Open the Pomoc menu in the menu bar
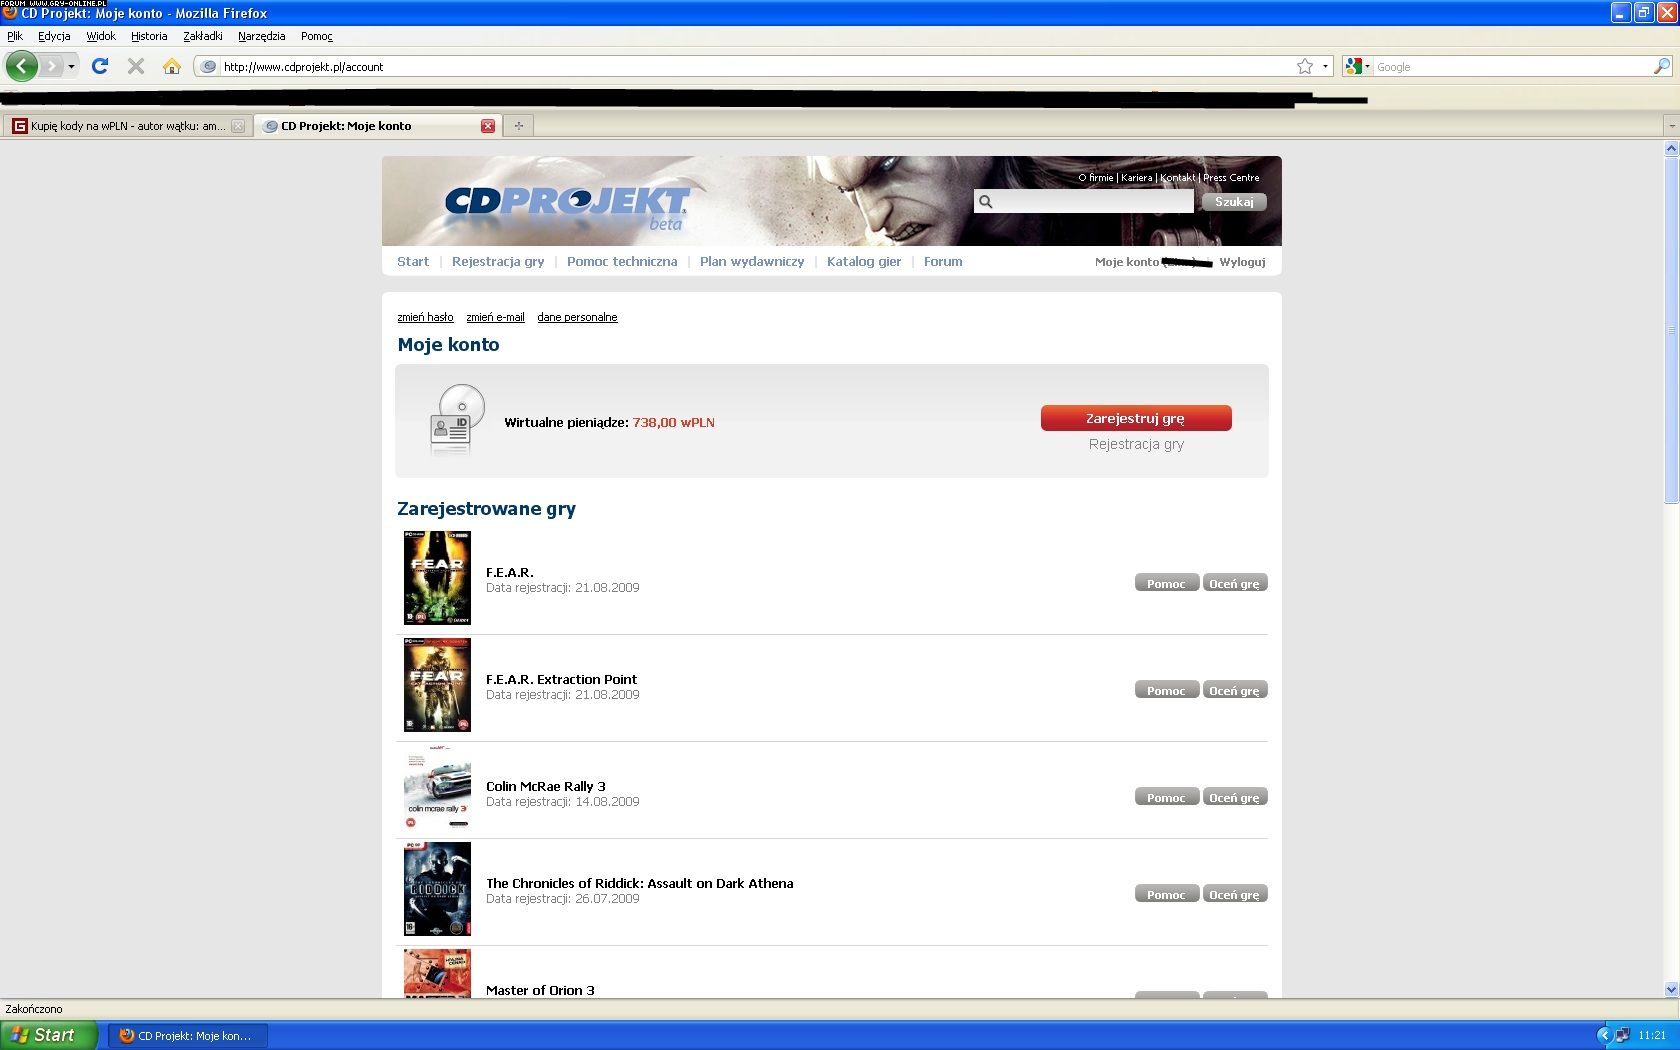 [x=317, y=36]
